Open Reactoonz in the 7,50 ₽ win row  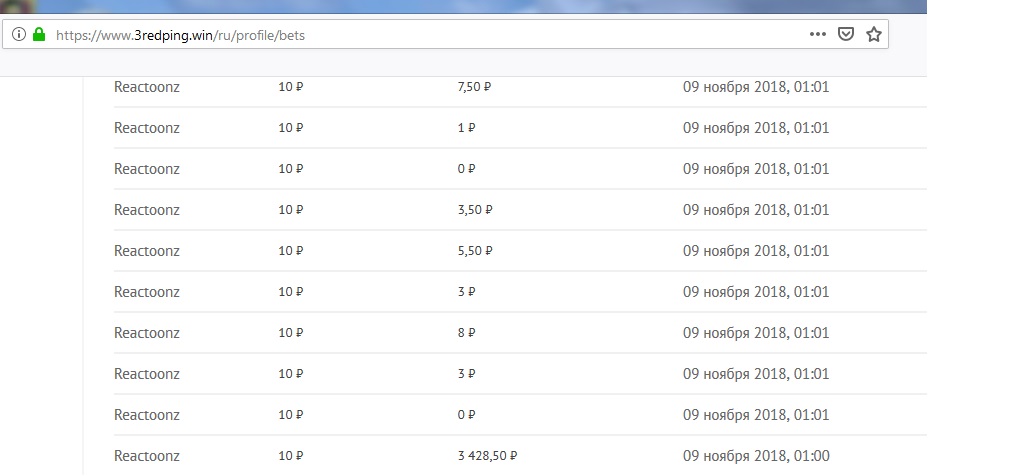[147, 87]
